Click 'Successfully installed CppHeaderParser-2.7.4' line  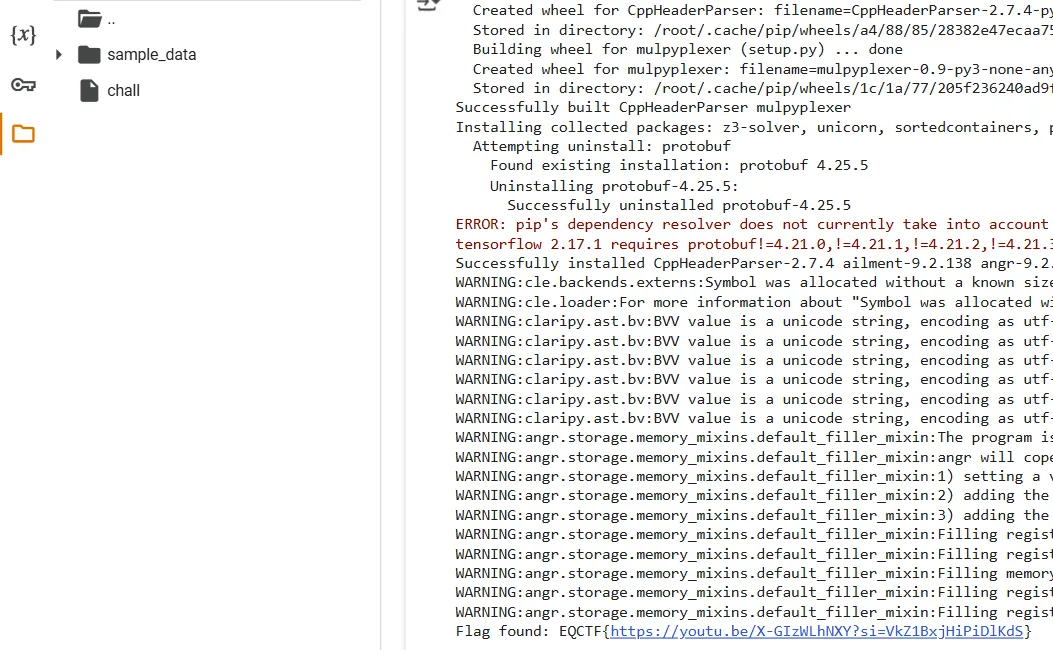pyautogui.click(x=753, y=263)
